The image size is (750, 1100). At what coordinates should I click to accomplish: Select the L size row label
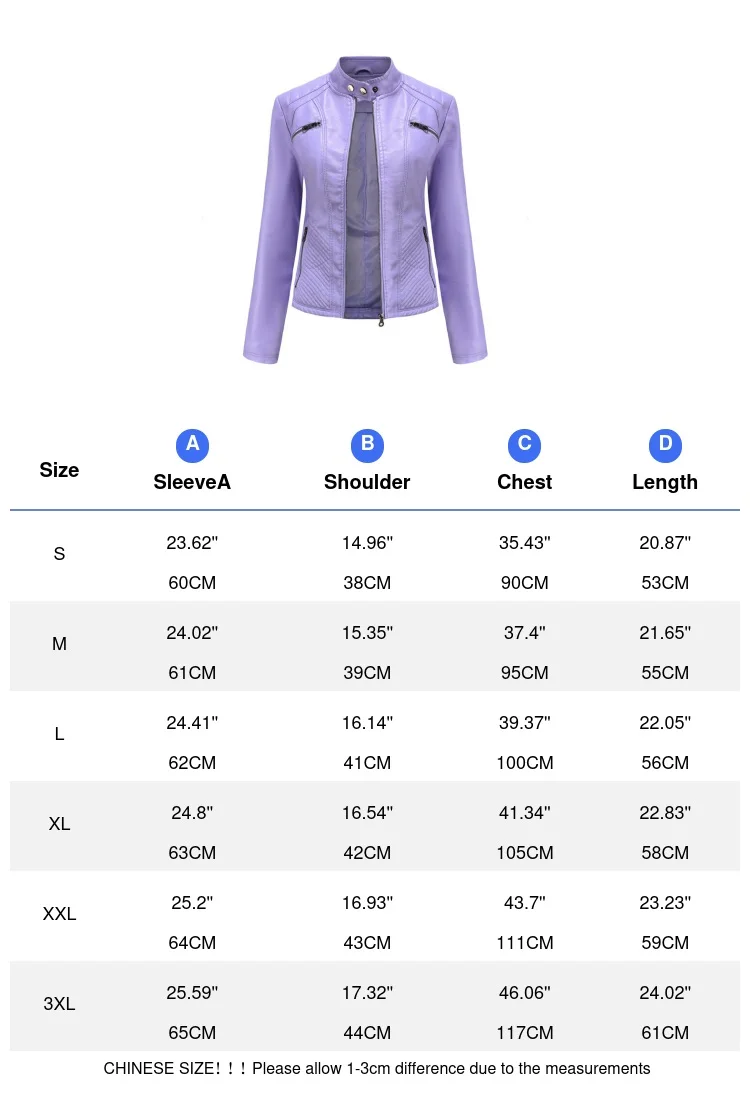click(x=59, y=734)
